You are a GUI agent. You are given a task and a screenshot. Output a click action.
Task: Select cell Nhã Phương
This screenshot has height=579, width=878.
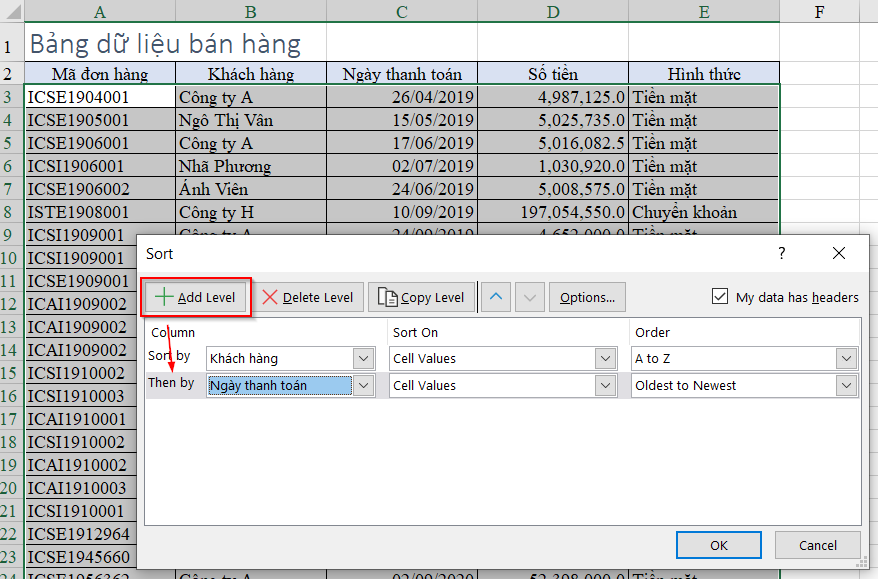pyautogui.click(x=251, y=166)
